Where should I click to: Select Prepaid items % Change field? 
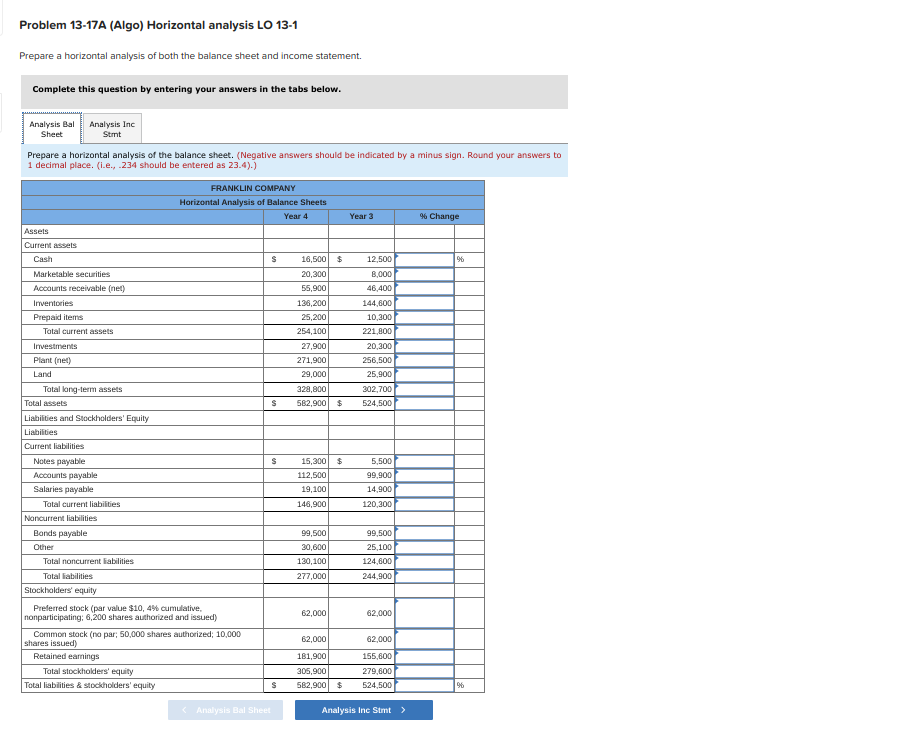tap(424, 317)
